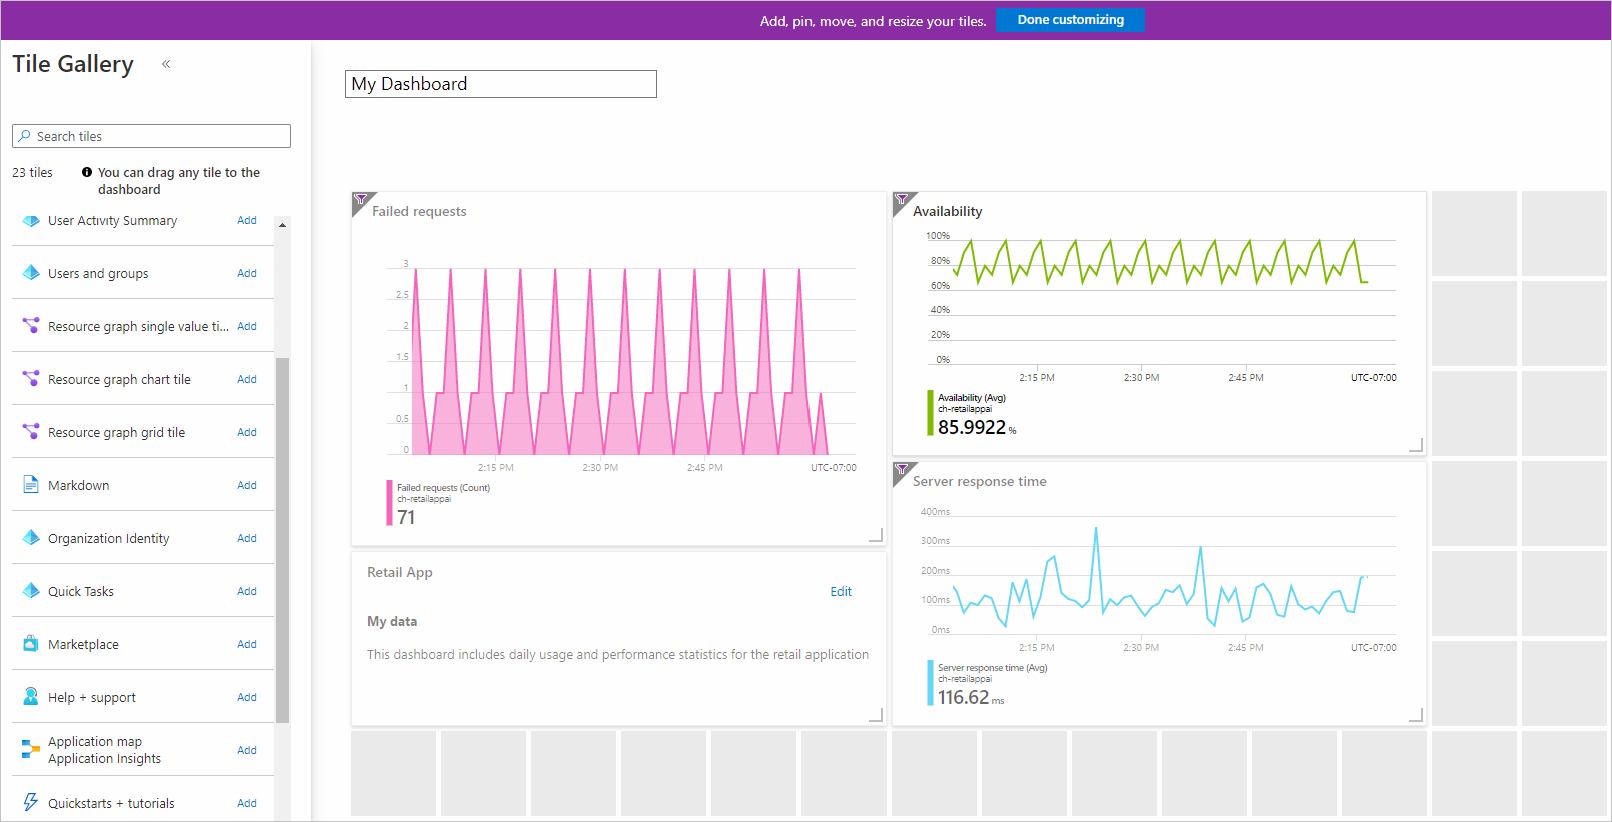Click the scroll up arrow in tile list

pyautogui.click(x=282, y=225)
